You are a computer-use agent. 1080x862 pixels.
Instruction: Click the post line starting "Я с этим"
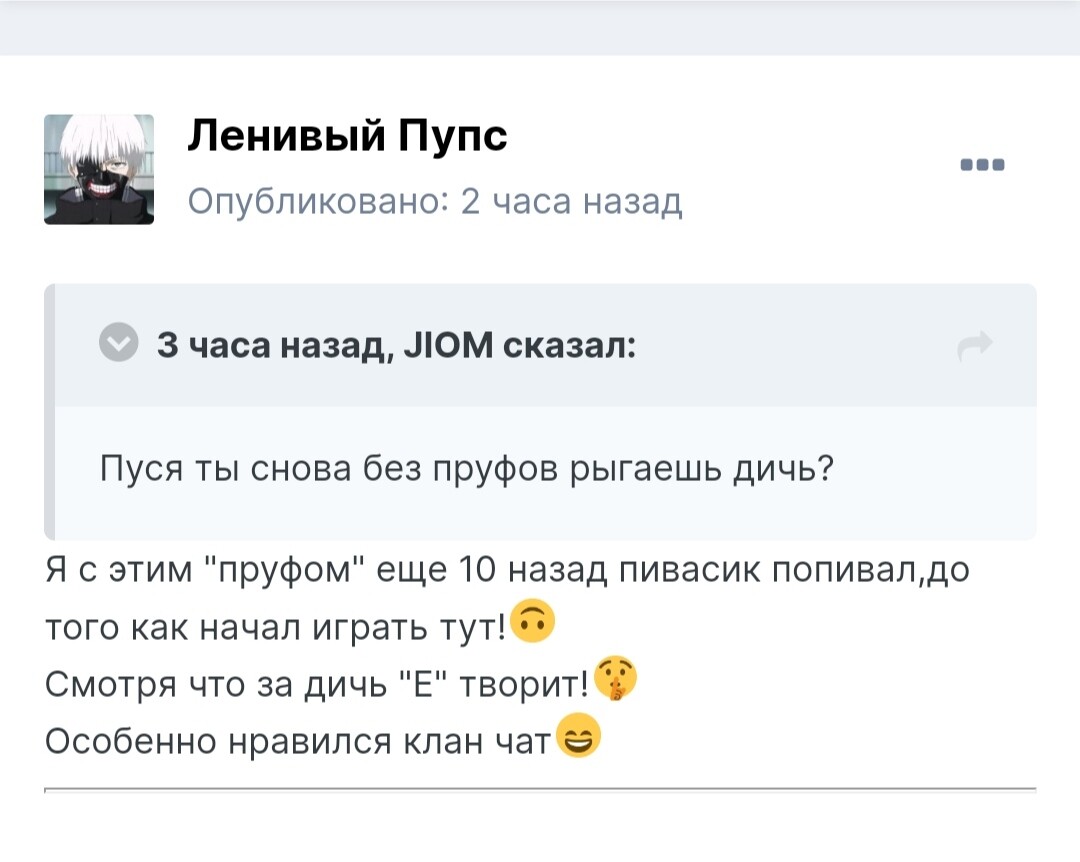click(x=508, y=572)
